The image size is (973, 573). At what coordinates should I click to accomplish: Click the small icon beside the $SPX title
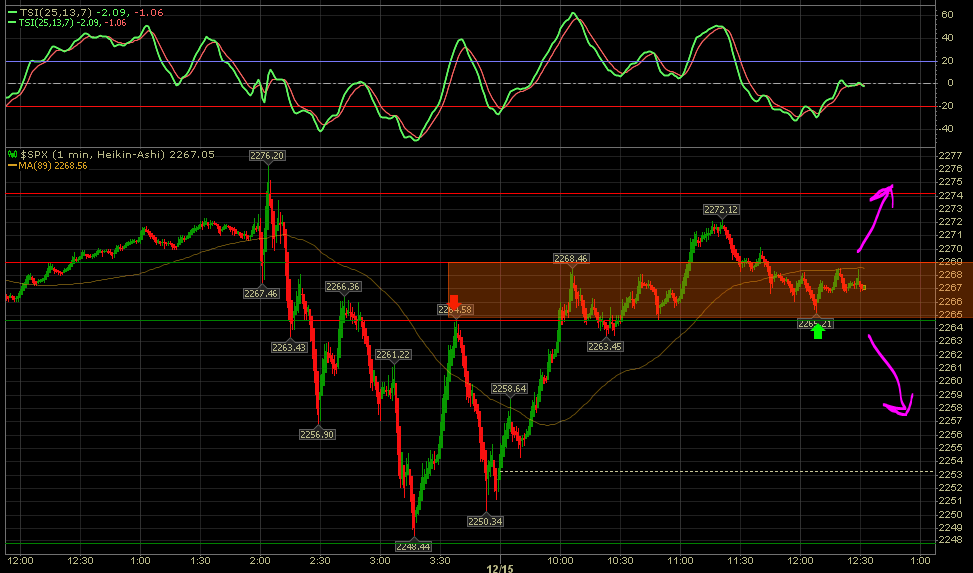[12, 155]
